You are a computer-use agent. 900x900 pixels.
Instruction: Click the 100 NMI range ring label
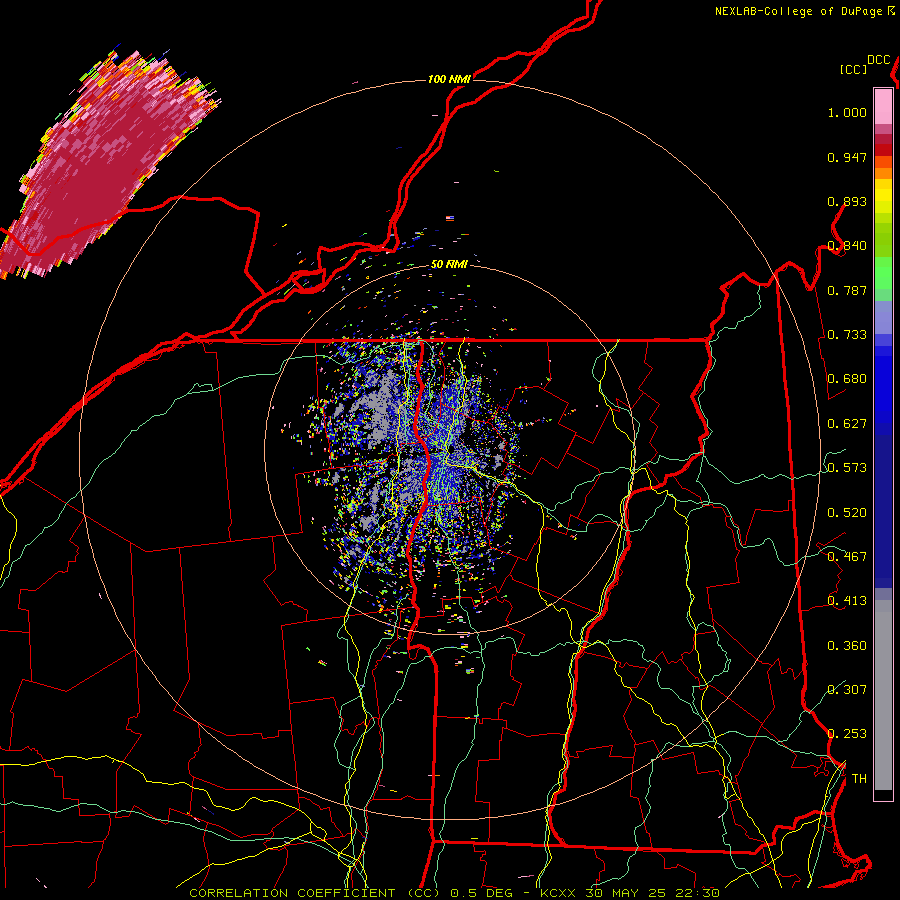click(x=449, y=79)
